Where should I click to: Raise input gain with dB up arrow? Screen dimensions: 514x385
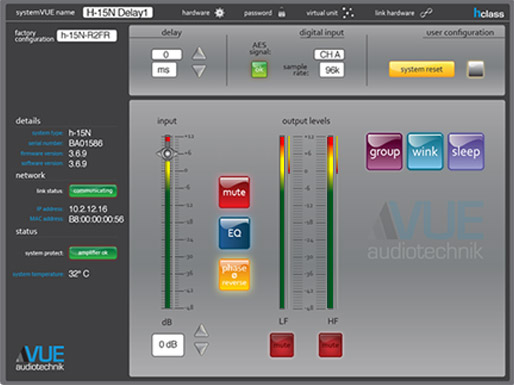[201, 330]
